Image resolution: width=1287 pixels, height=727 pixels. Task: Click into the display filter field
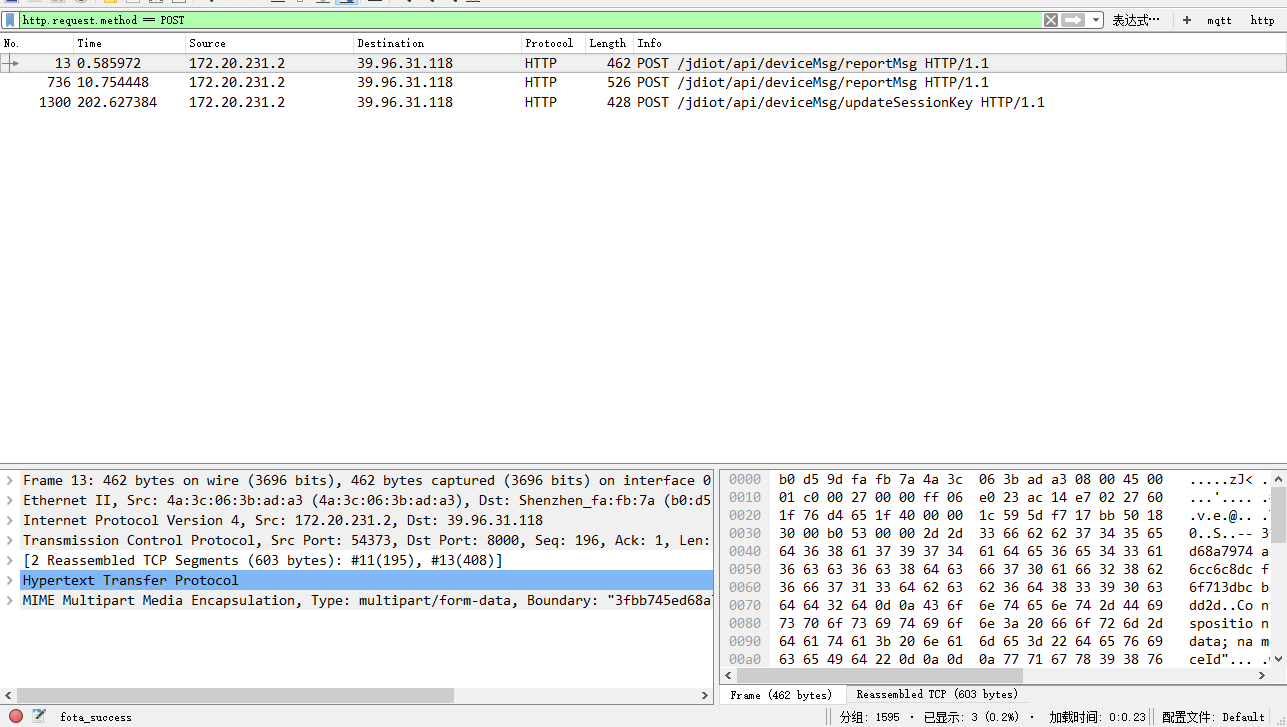(530, 20)
